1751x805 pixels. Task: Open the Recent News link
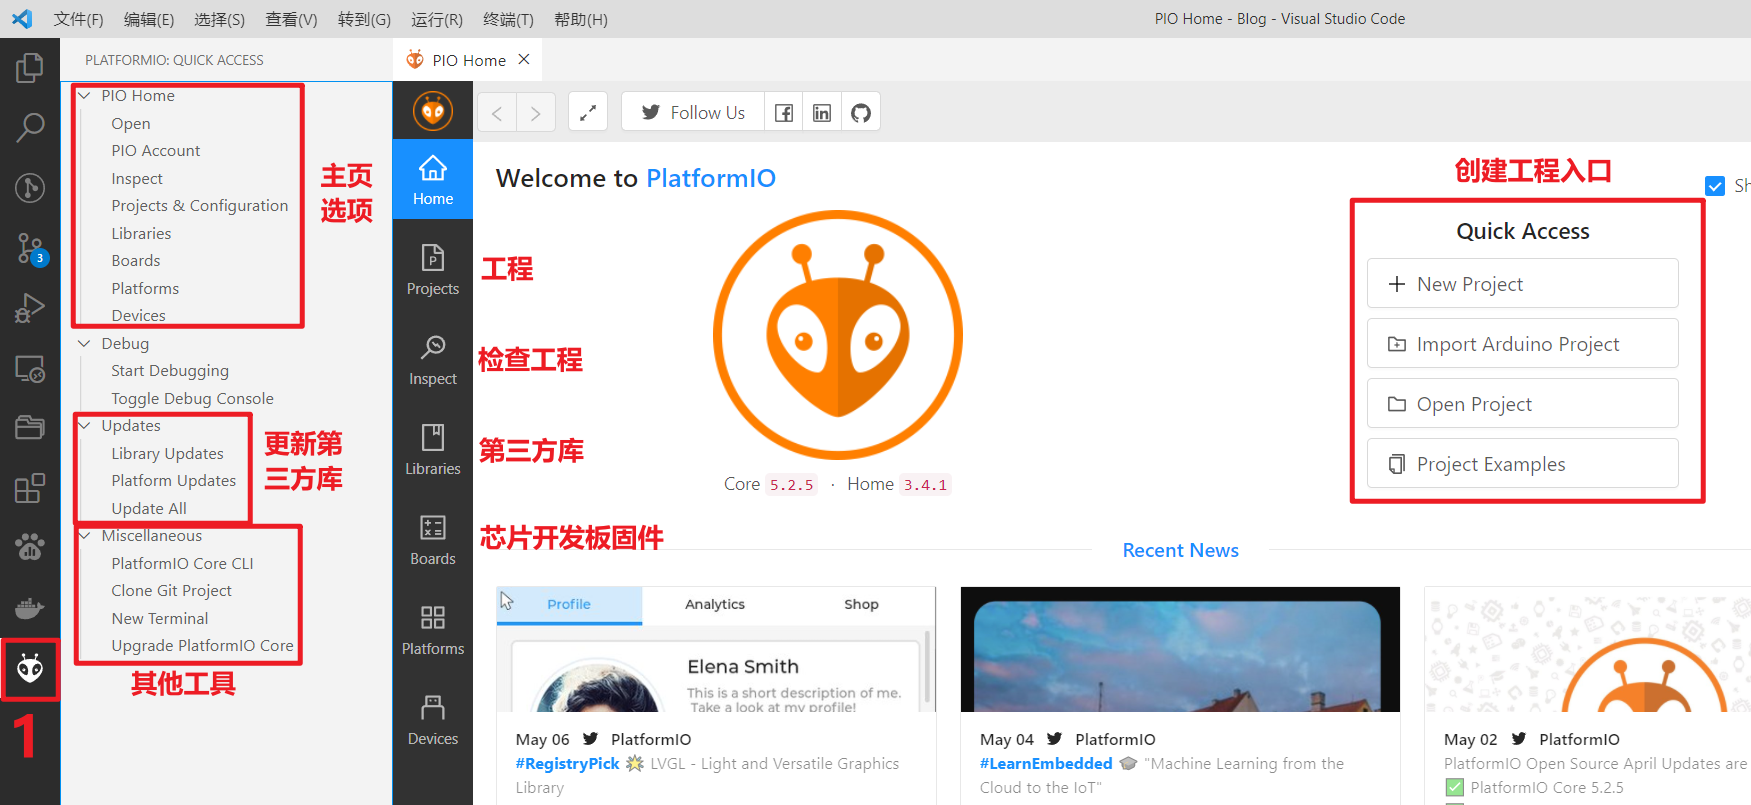coord(1180,550)
